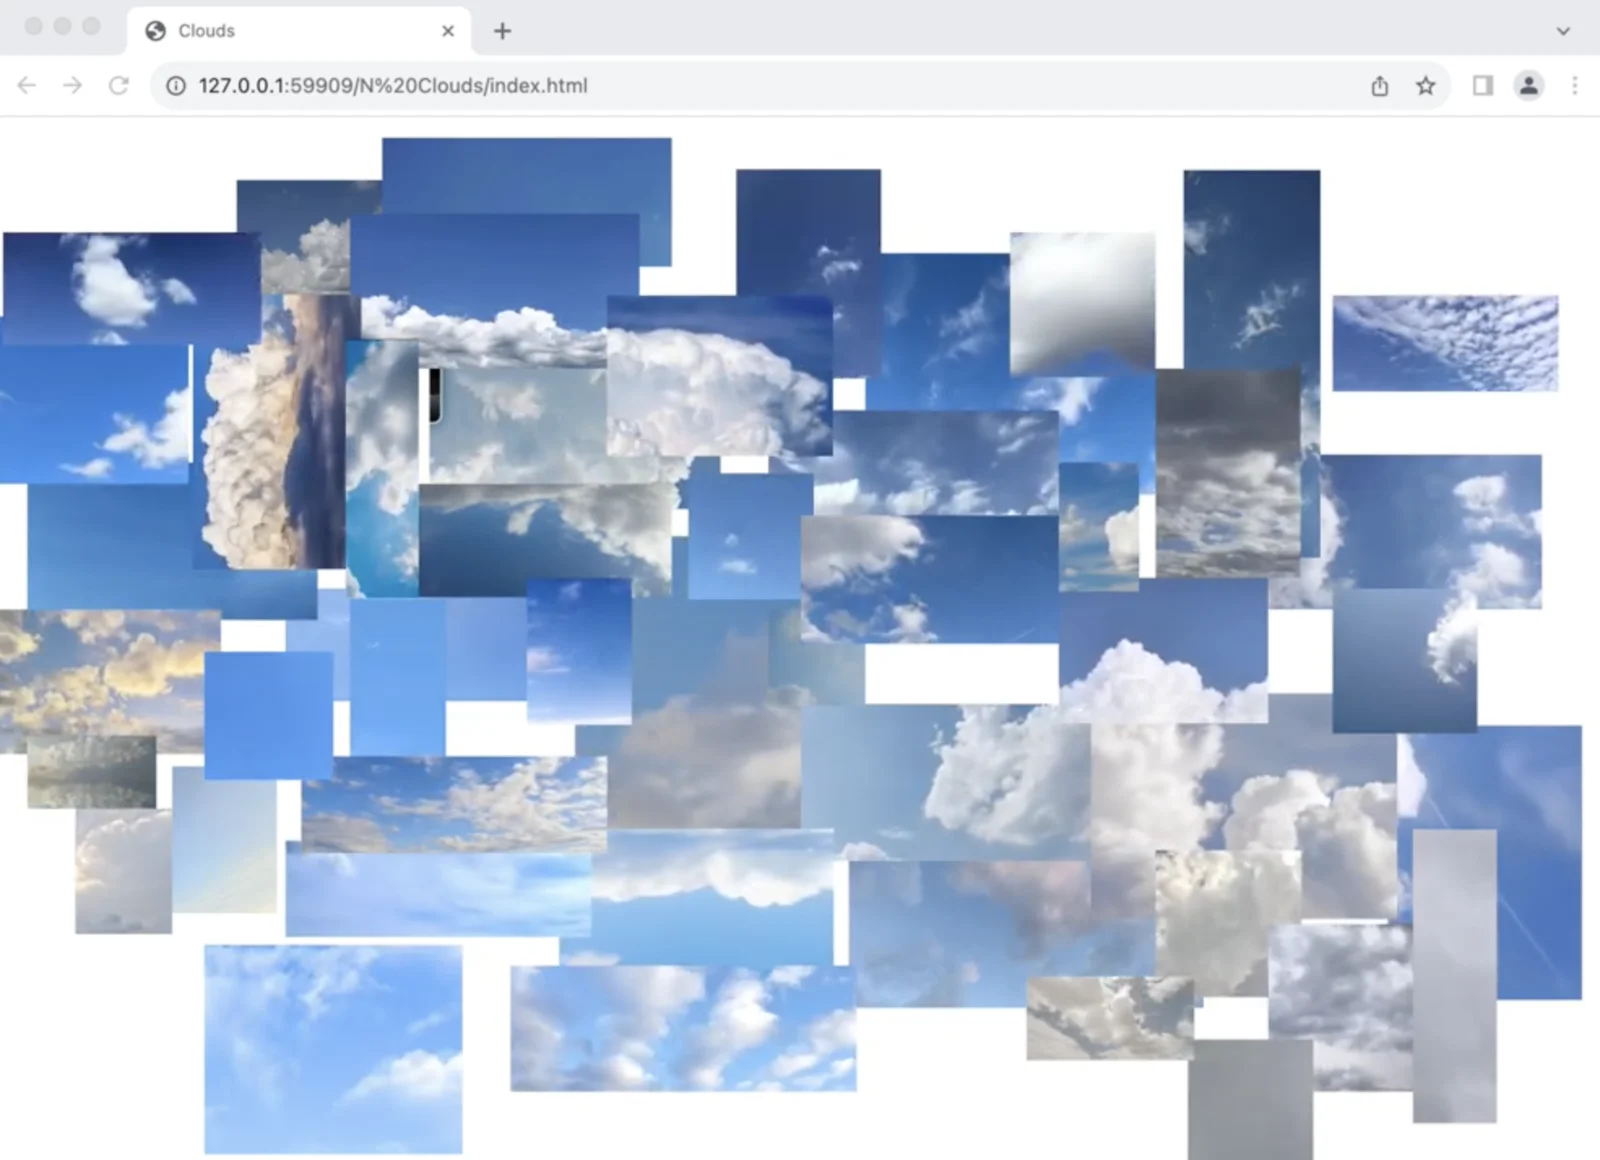Screen dimensions: 1600x1160
Task: Click the rippled cirrocumulus cloud photo at far right
Action: (1445, 343)
